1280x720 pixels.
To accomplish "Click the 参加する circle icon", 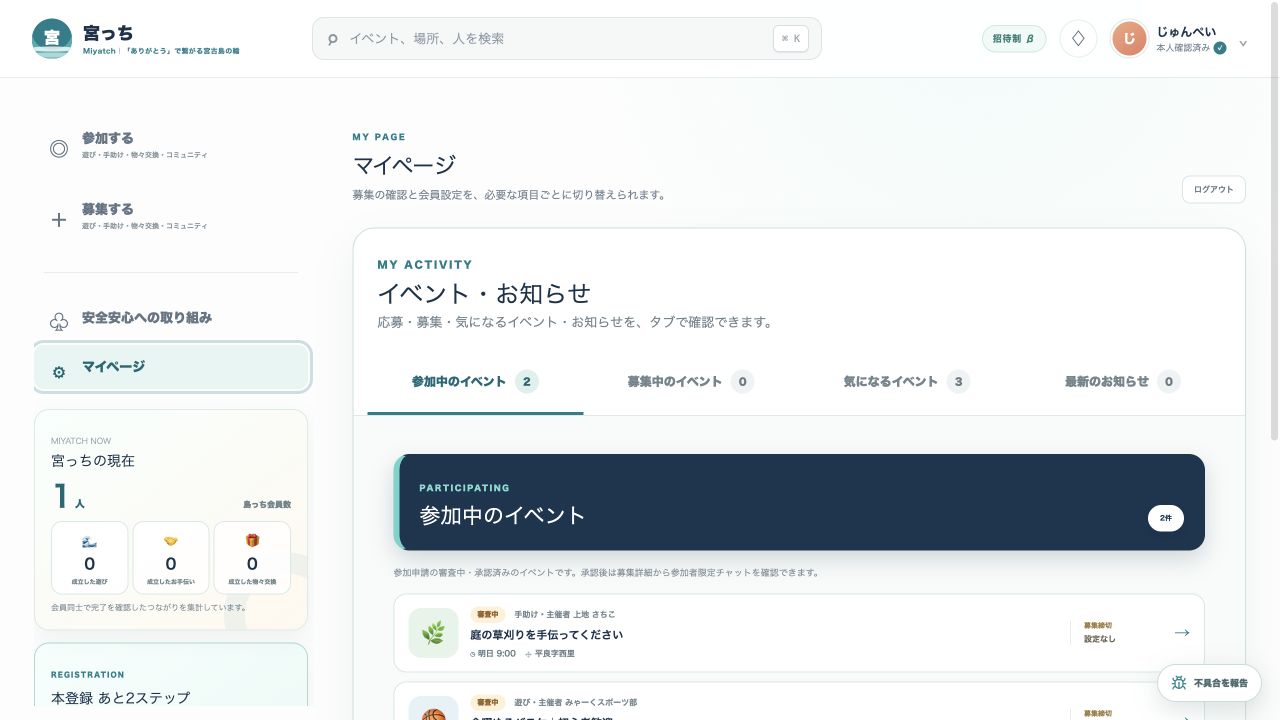I will click(59, 149).
